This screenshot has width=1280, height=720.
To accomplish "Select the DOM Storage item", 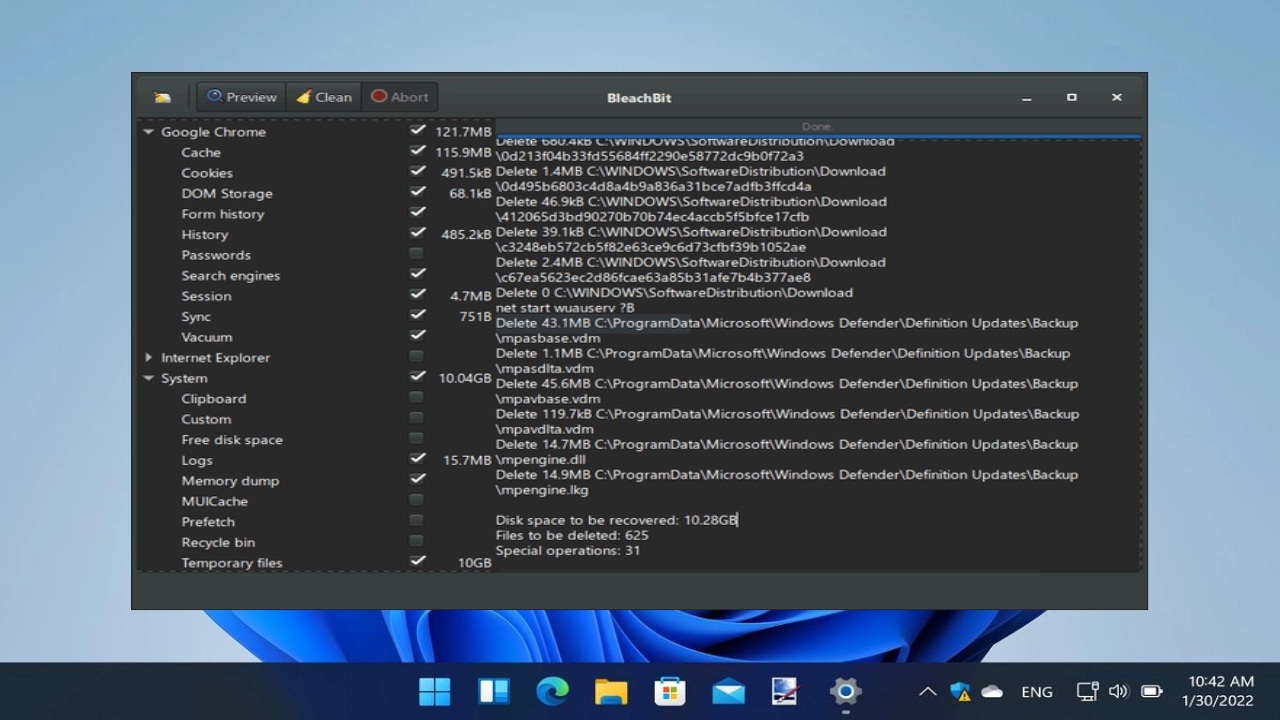I will (227, 193).
